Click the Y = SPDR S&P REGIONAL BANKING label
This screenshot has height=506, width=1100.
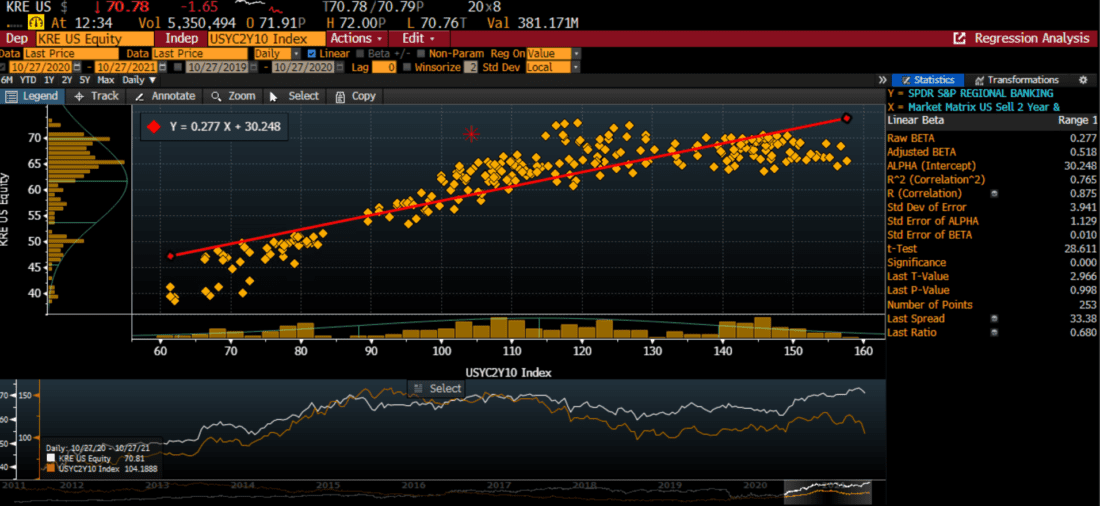(970, 93)
